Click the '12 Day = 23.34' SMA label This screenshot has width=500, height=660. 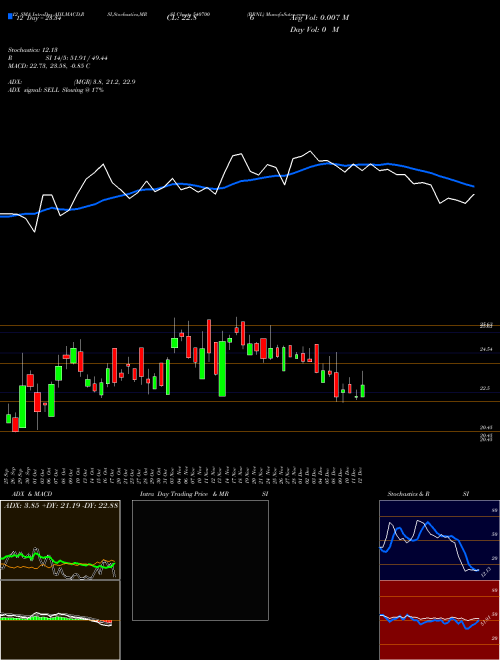pos(39,18)
